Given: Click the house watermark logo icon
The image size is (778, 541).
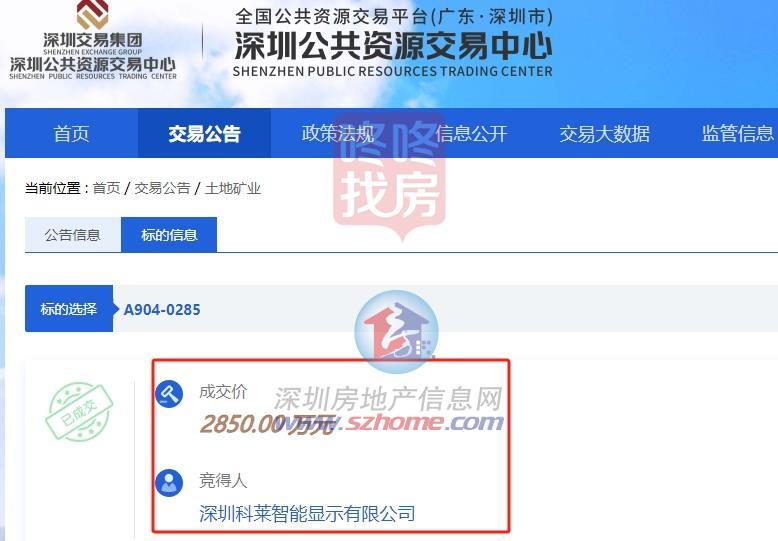Looking at the screenshot, I should (x=396, y=332).
